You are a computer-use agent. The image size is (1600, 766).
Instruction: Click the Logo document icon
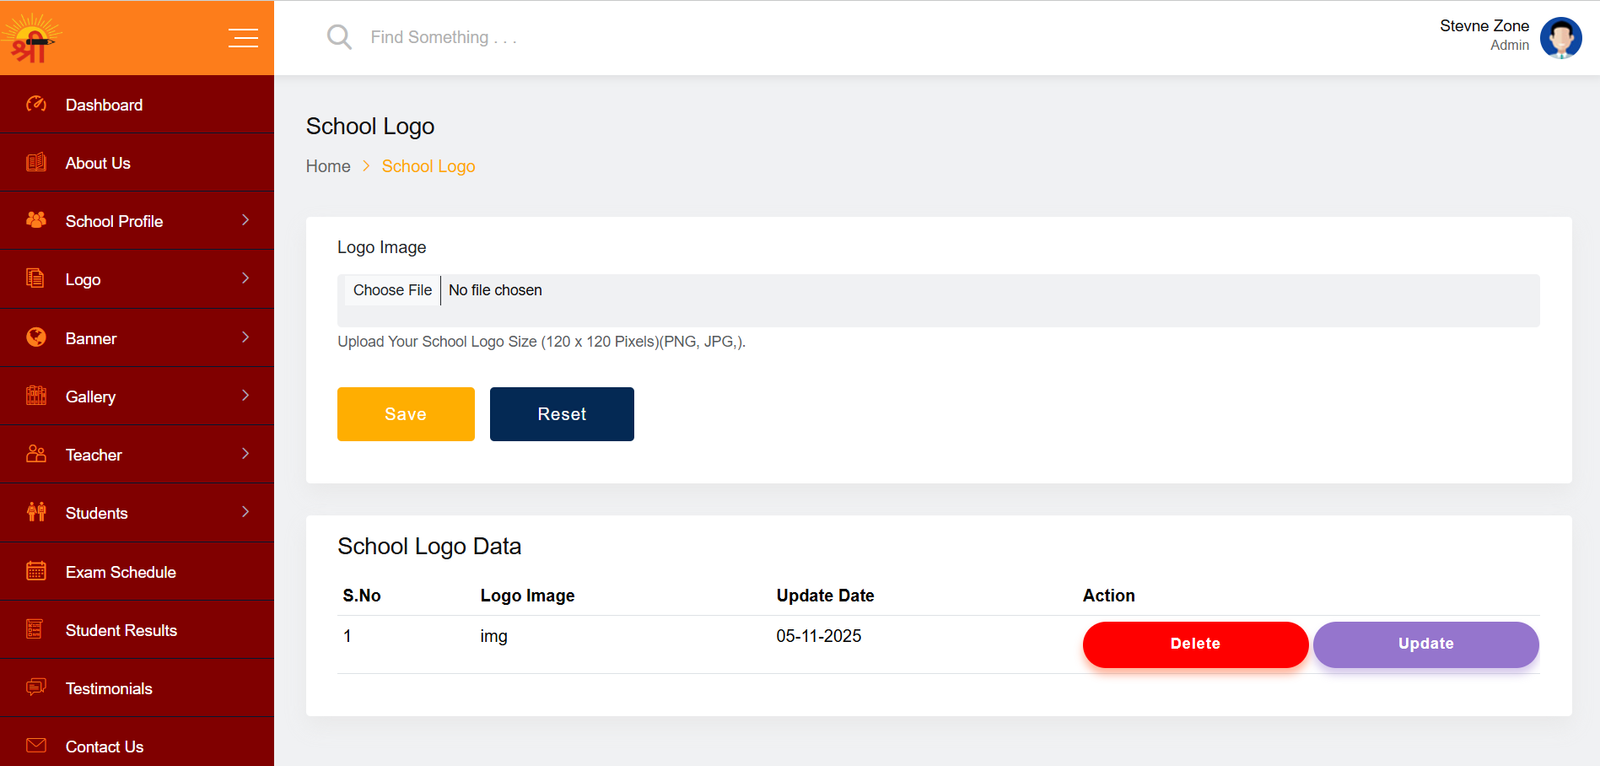(36, 279)
